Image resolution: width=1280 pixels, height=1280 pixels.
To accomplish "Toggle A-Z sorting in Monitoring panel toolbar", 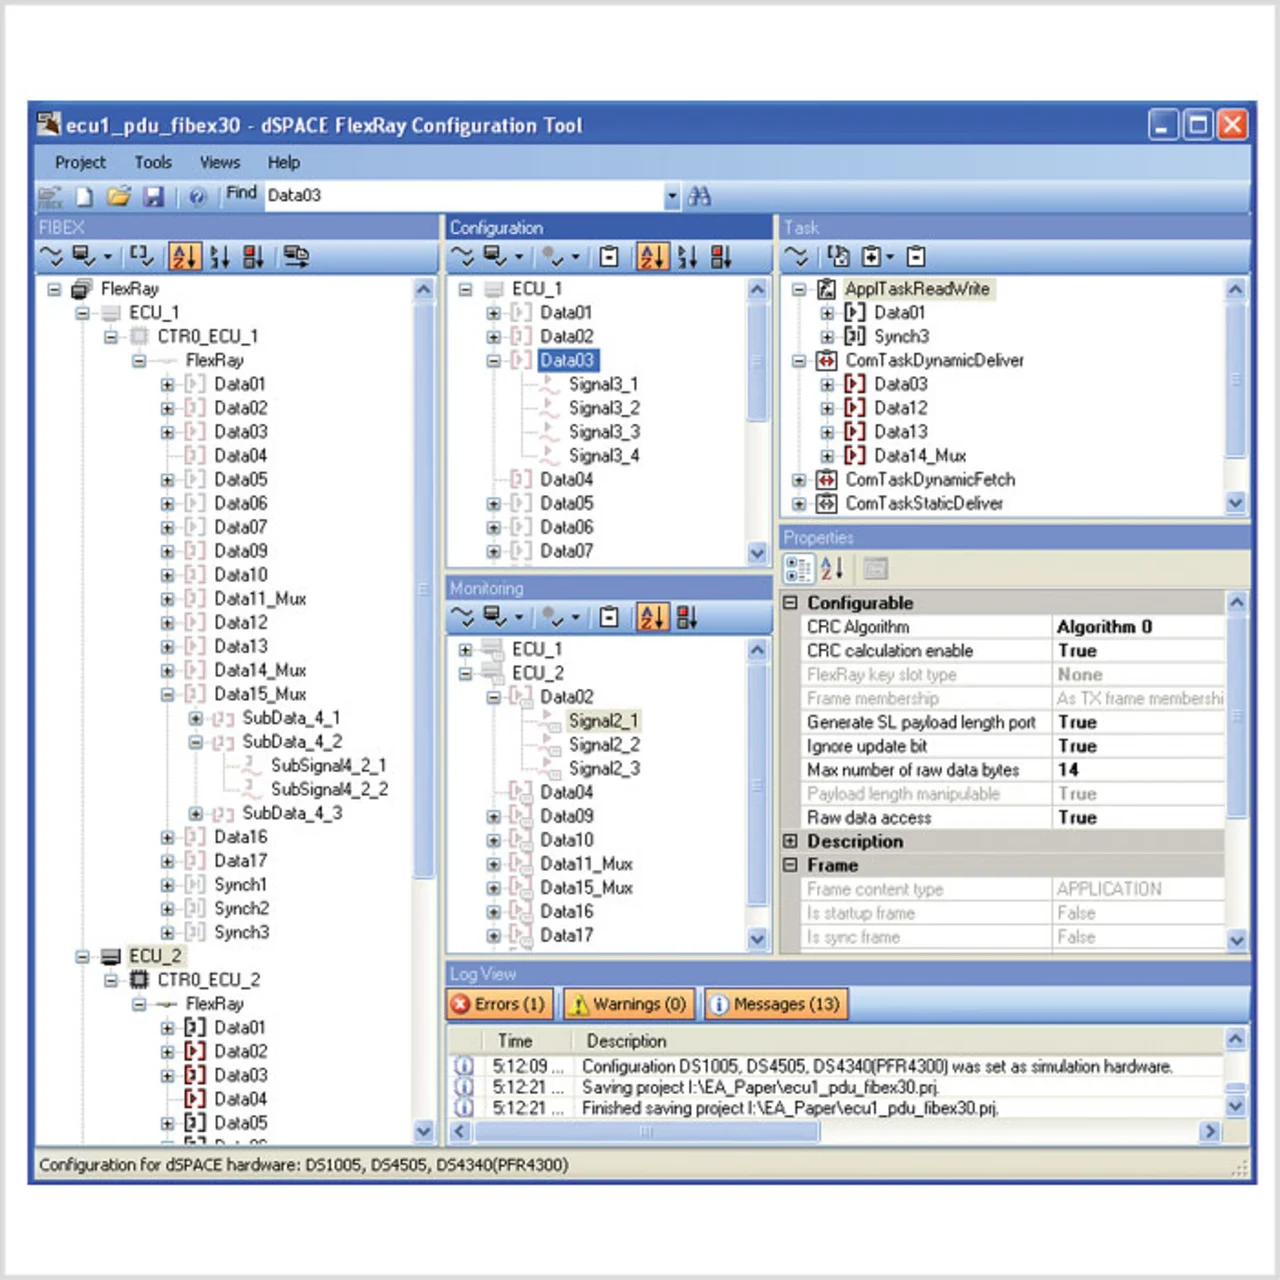I will (652, 617).
